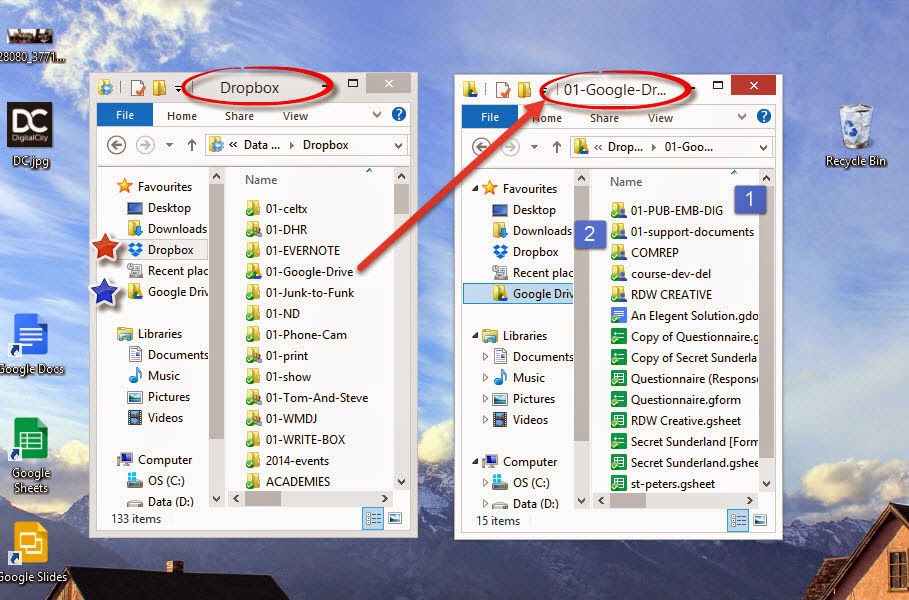The image size is (909, 600).
Task: Open Music library in 01-Google-Drive window sidebar
Action: coord(519,378)
